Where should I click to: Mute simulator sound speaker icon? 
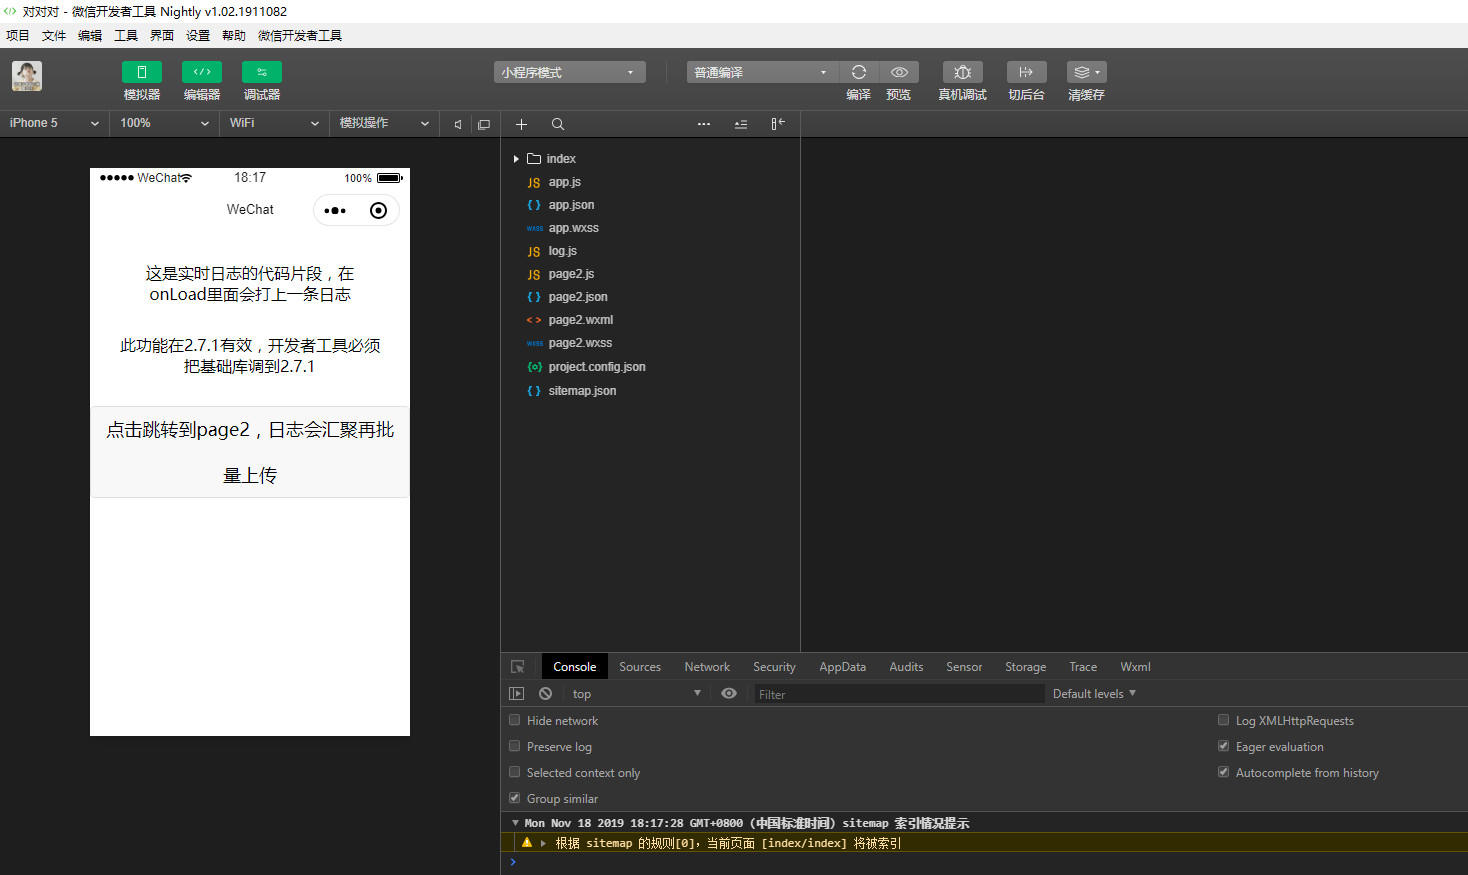(458, 124)
